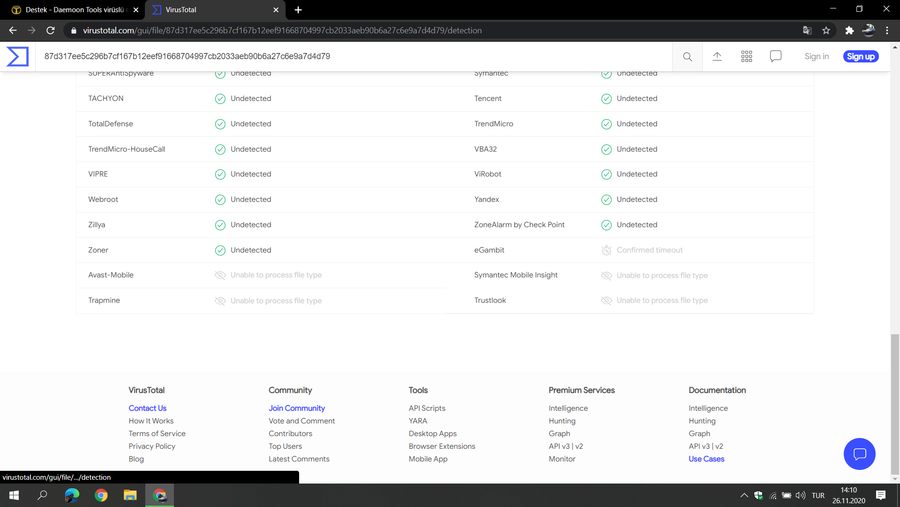Open the browser extensions puzzle icon

pyautogui.click(x=849, y=30)
